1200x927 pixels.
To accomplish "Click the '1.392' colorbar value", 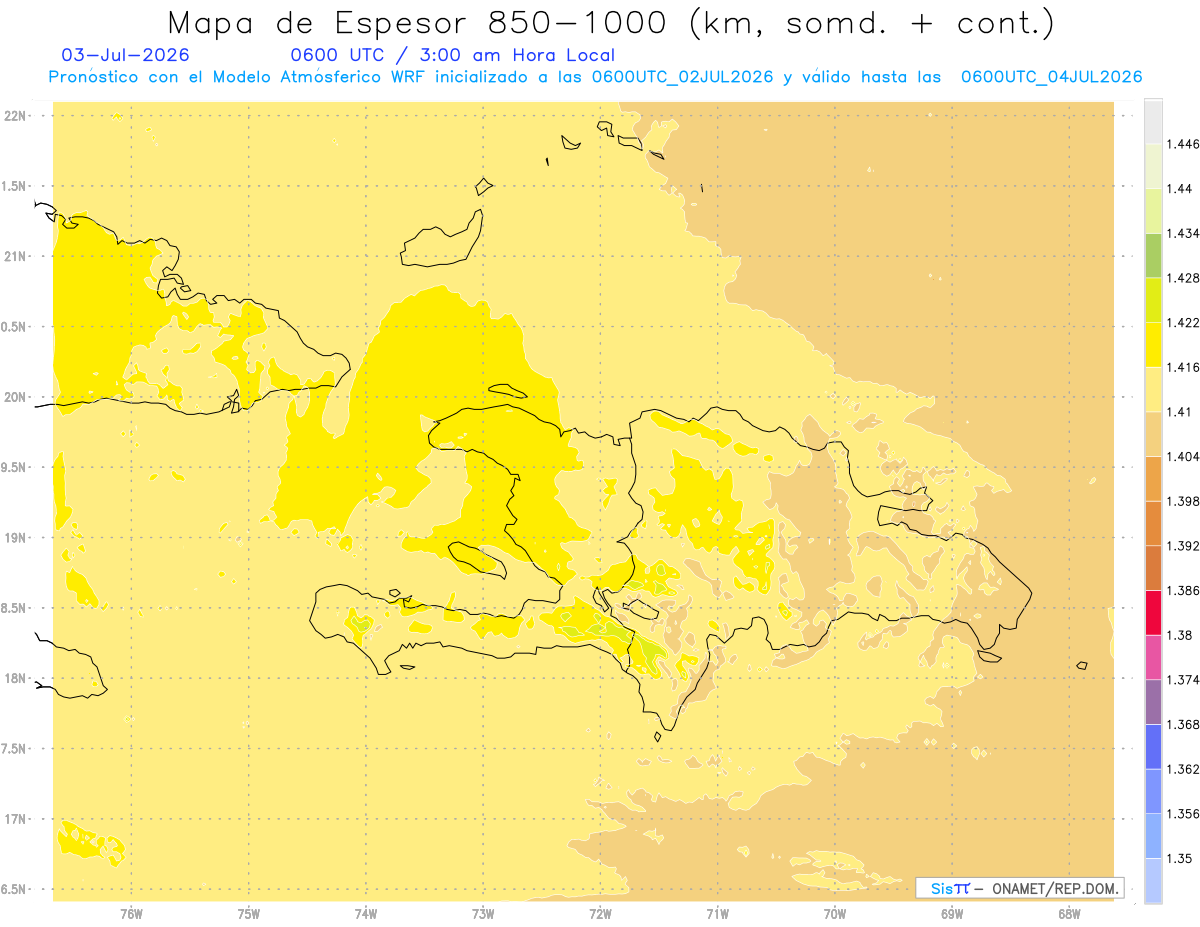I will (1184, 546).
